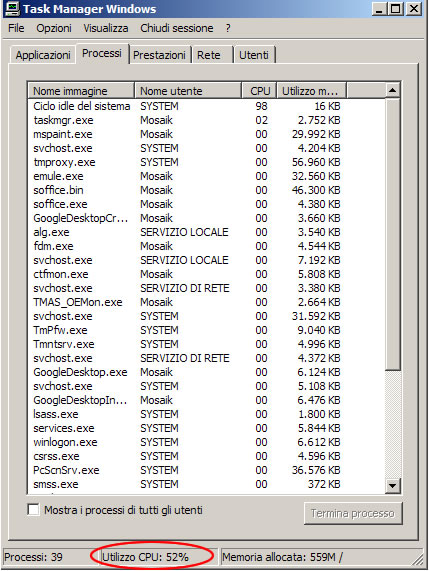Minimize the Task Manager window
429x571 pixels.
coord(380,9)
